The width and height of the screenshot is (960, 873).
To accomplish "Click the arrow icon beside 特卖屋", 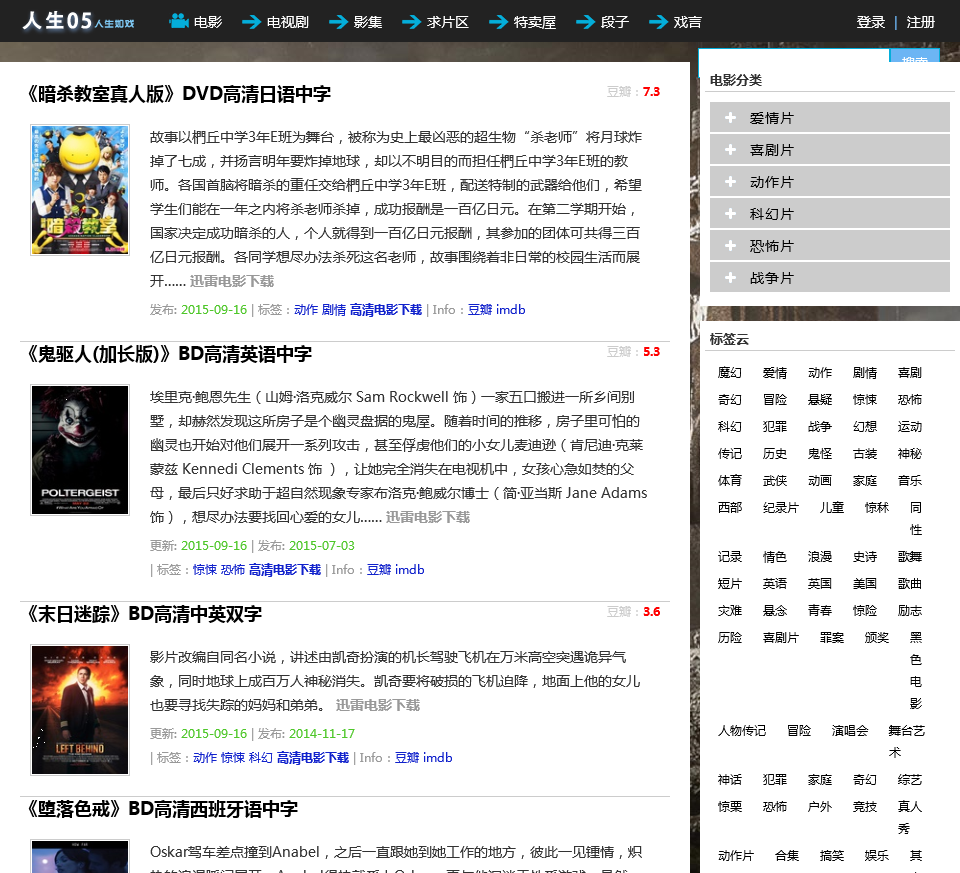I will coord(498,22).
